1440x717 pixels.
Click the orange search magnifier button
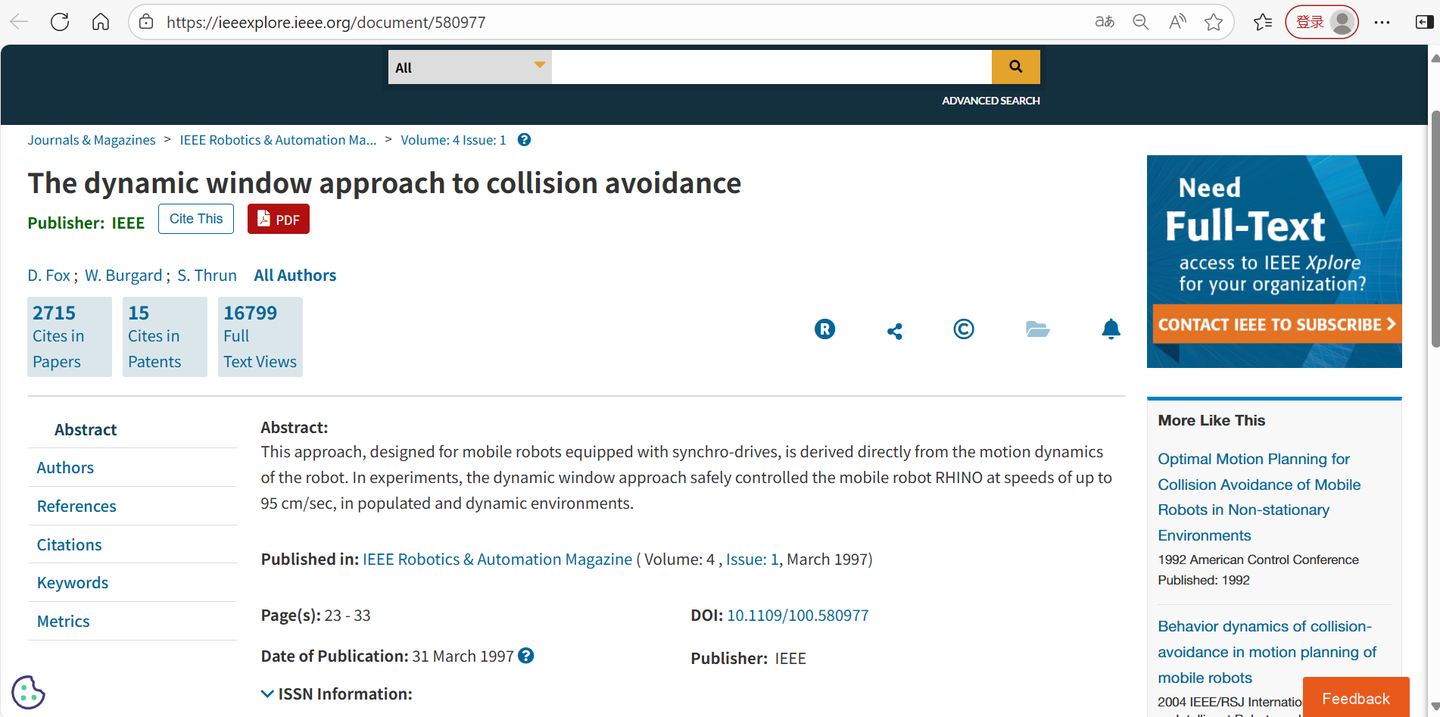click(1016, 67)
